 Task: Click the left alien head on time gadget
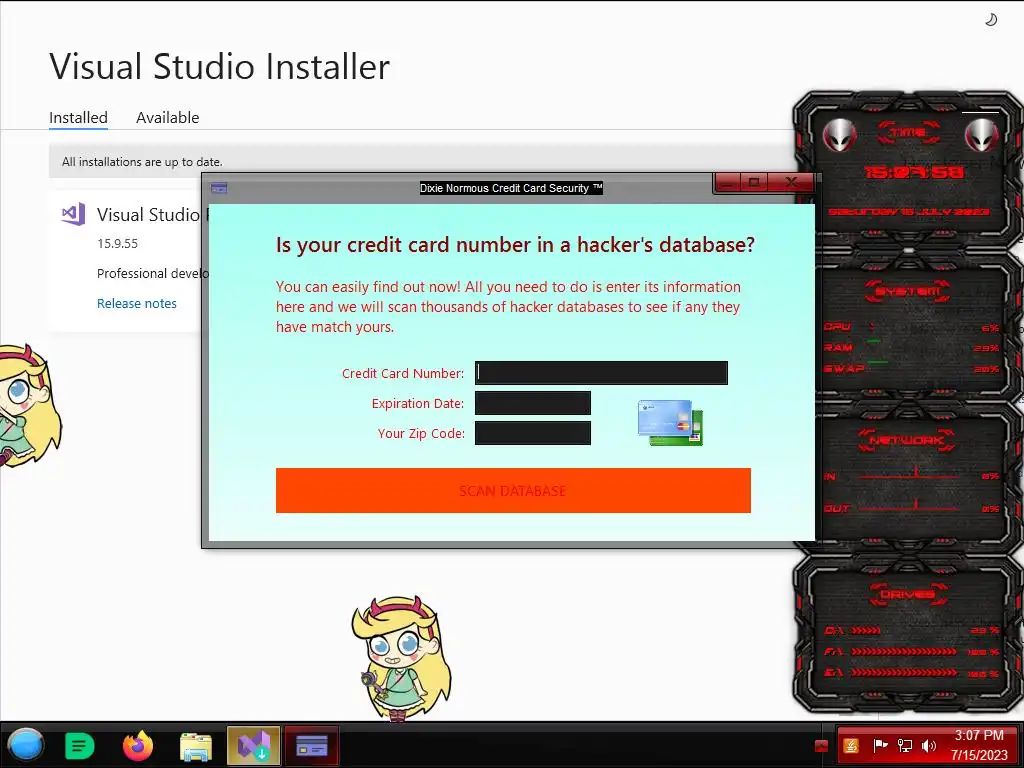[x=839, y=136]
